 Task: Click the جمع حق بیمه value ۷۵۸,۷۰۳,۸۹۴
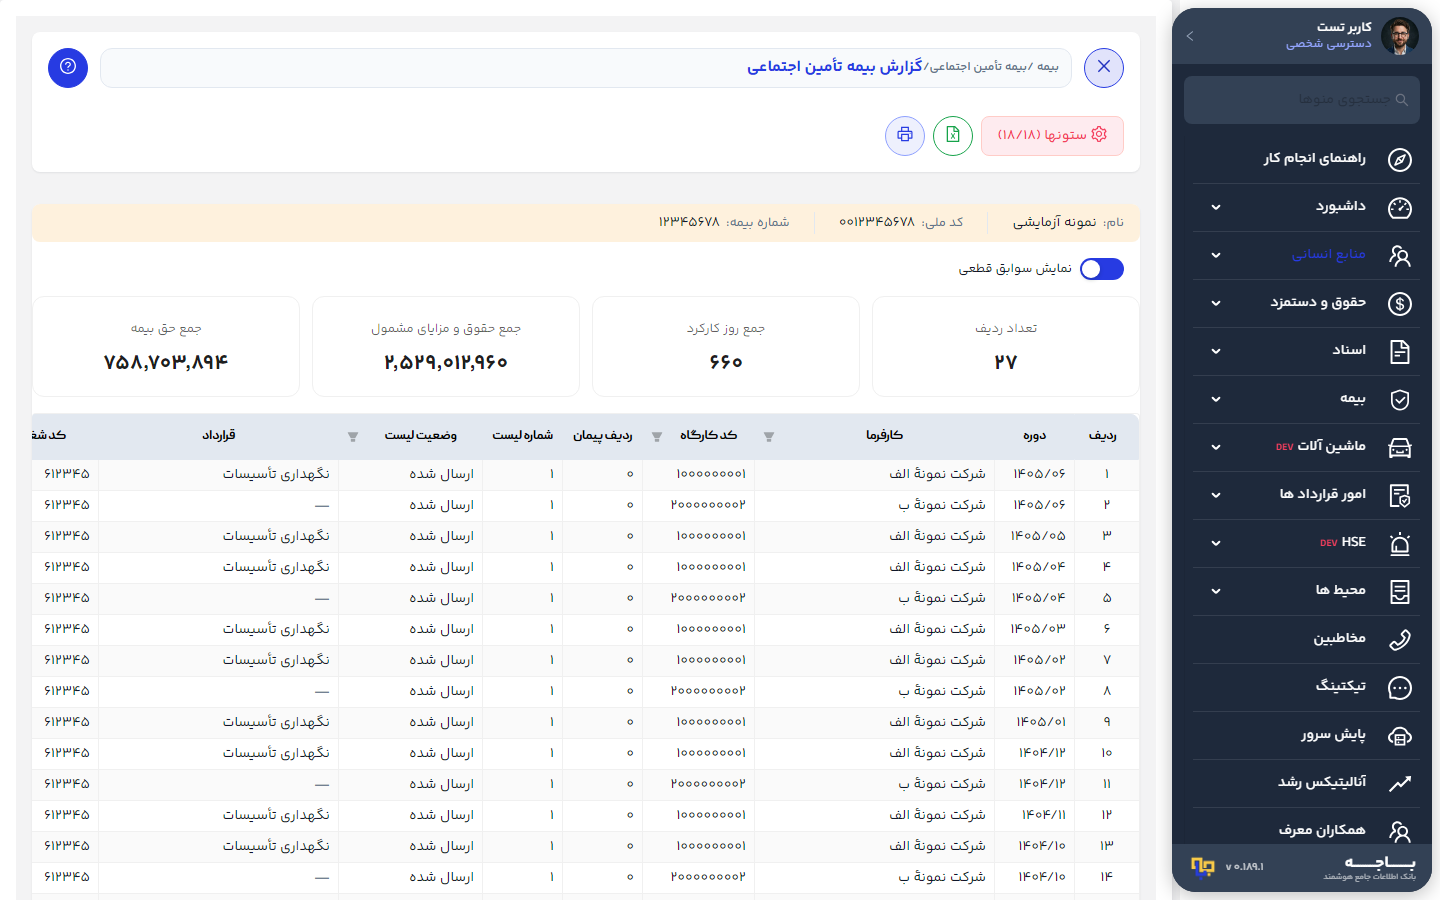coord(166,362)
